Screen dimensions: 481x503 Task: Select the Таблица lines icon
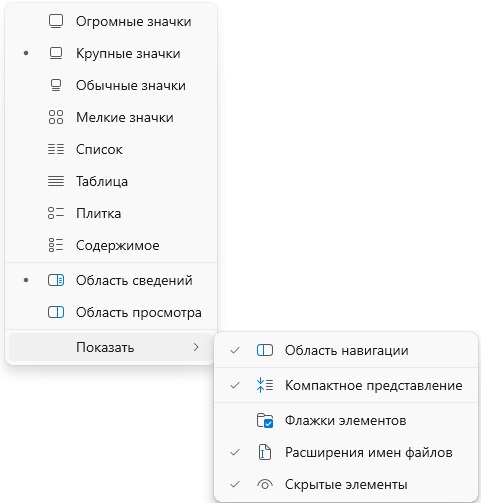click(x=56, y=181)
